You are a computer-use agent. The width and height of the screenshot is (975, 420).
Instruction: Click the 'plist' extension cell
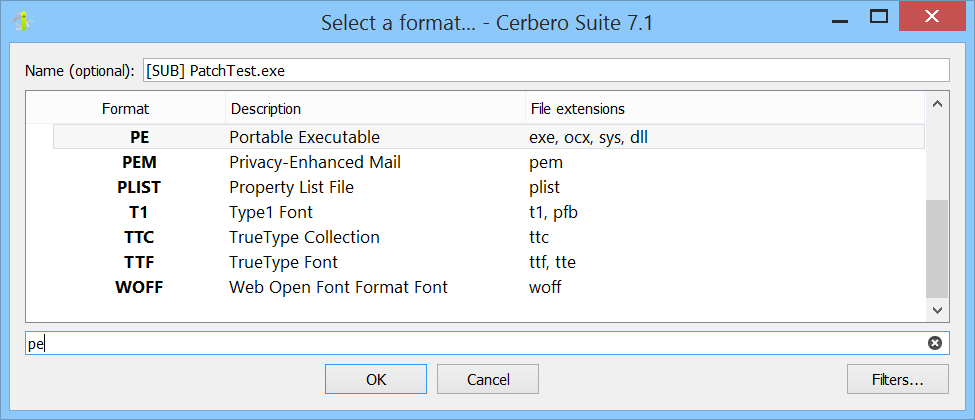pos(545,187)
